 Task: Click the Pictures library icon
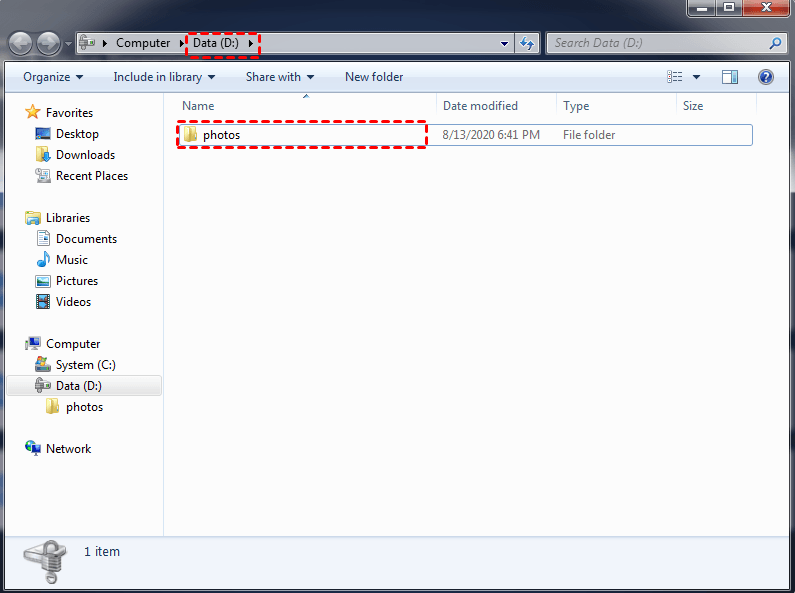click(x=43, y=281)
